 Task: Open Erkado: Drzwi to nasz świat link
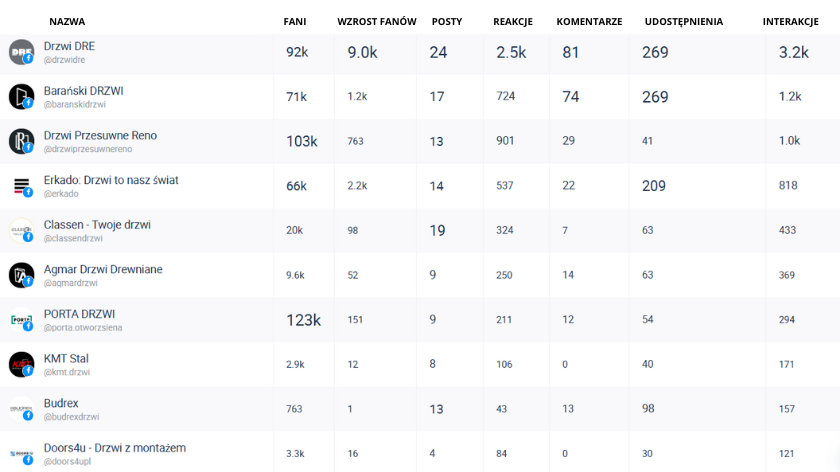[x=111, y=180]
